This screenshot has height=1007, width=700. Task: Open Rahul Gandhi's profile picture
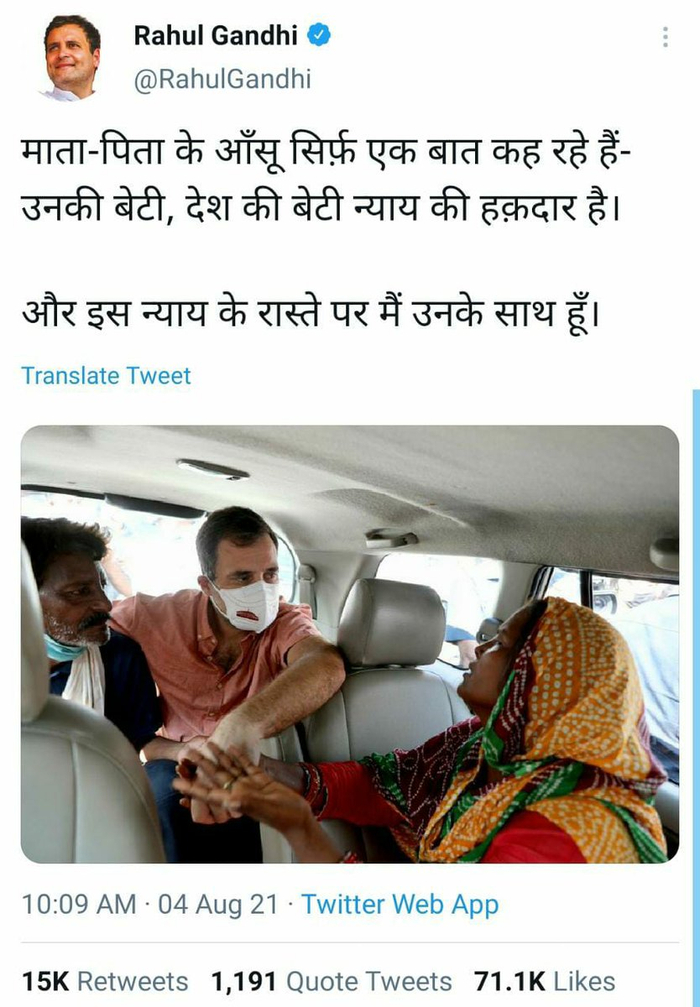tap(72, 57)
